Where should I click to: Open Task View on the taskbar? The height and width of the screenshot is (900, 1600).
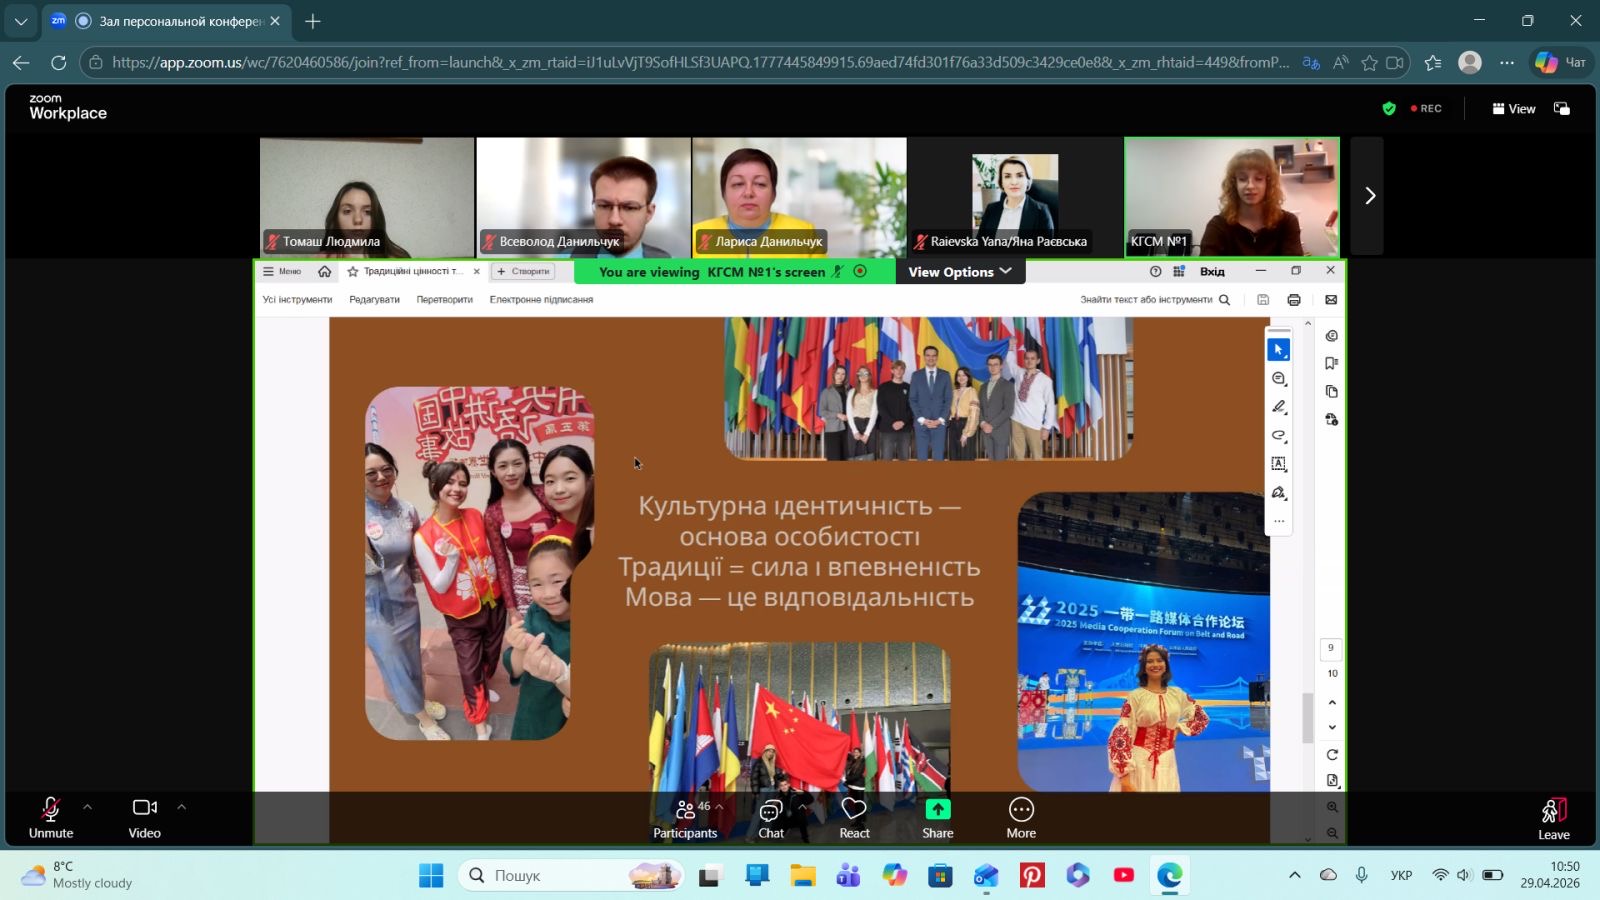point(711,876)
